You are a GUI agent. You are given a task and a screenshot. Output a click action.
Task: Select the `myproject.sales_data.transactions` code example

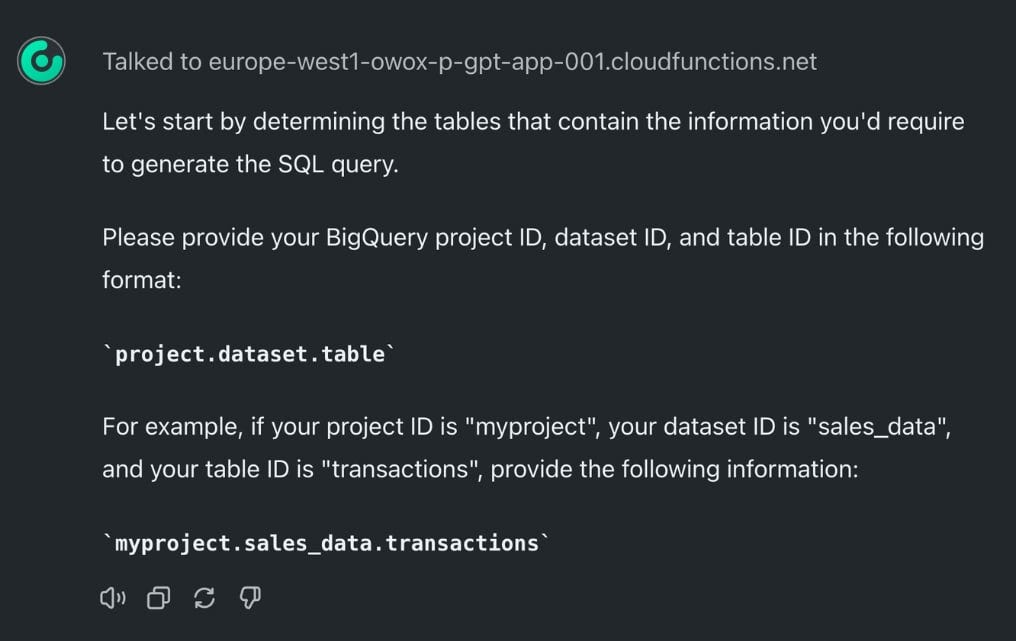tap(326, 543)
